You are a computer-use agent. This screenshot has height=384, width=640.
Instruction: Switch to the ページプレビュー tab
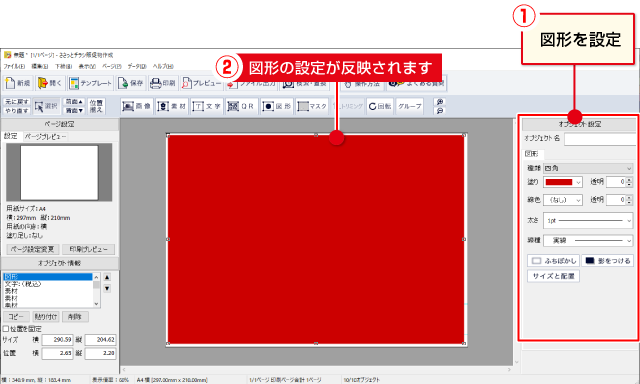tap(45, 136)
